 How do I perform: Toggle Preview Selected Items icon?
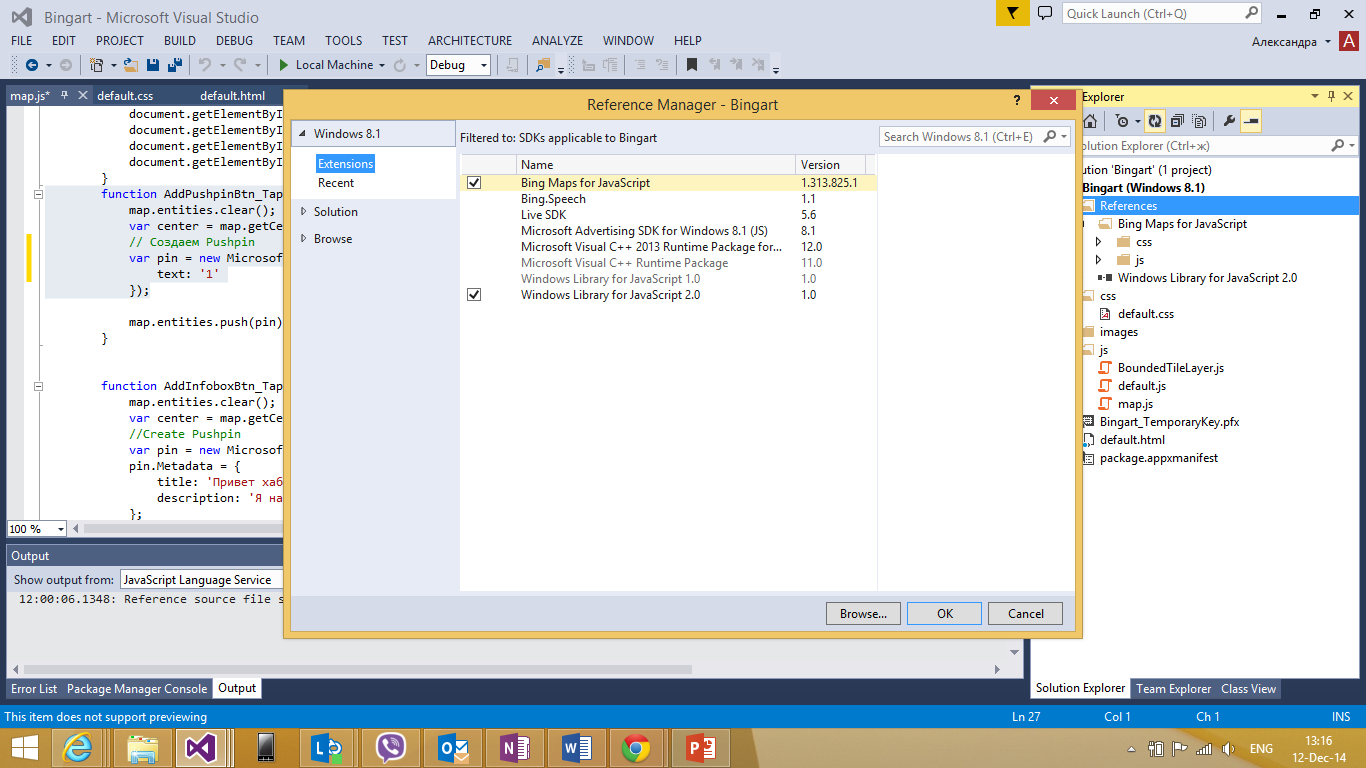click(x=1251, y=121)
